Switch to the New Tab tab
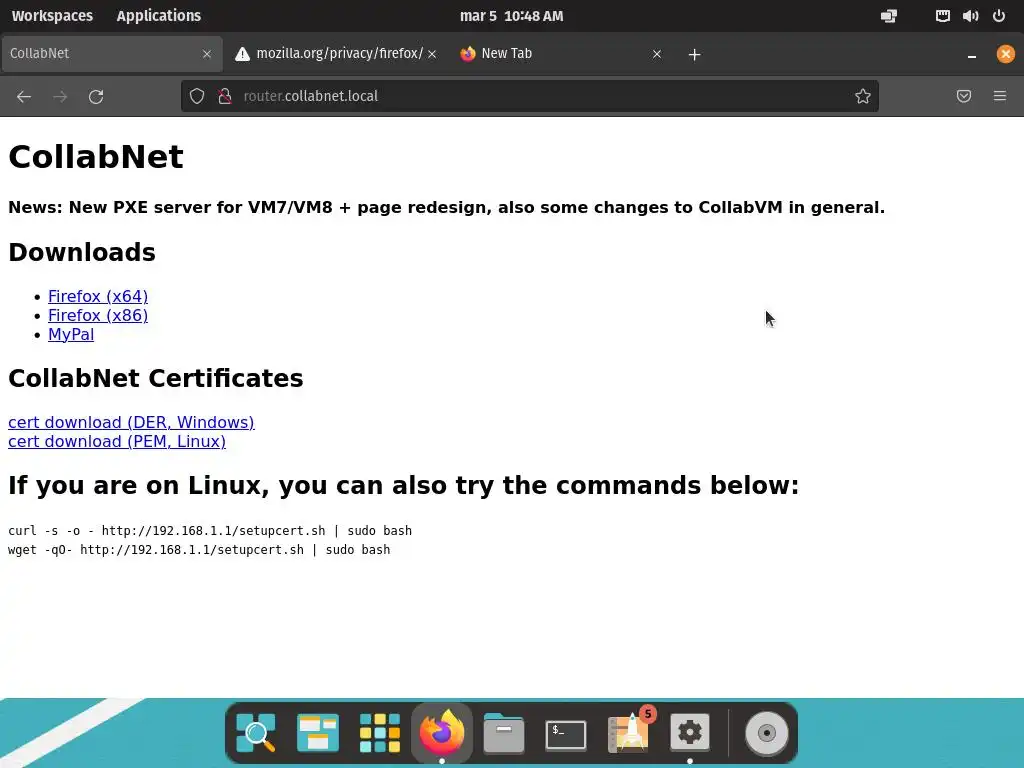1024x768 pixels. 561,54
